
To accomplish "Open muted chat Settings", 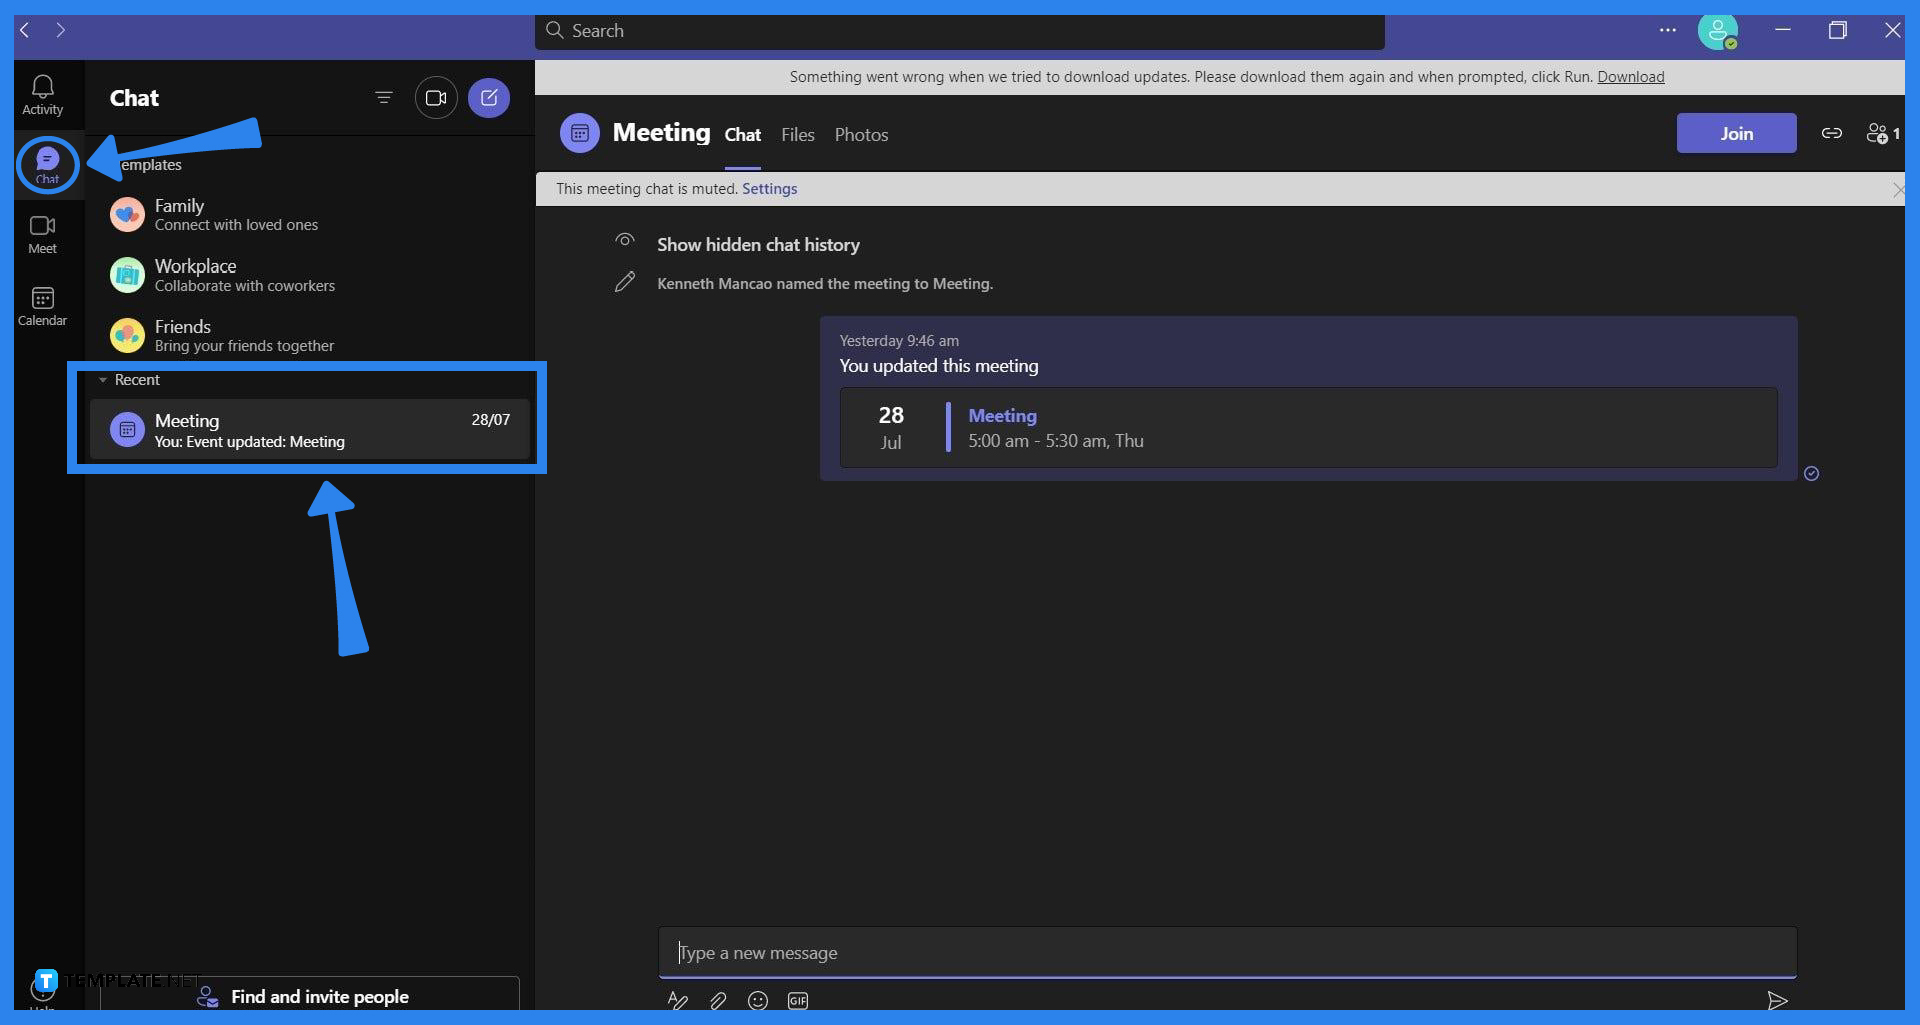I will (x=769, y=188).
